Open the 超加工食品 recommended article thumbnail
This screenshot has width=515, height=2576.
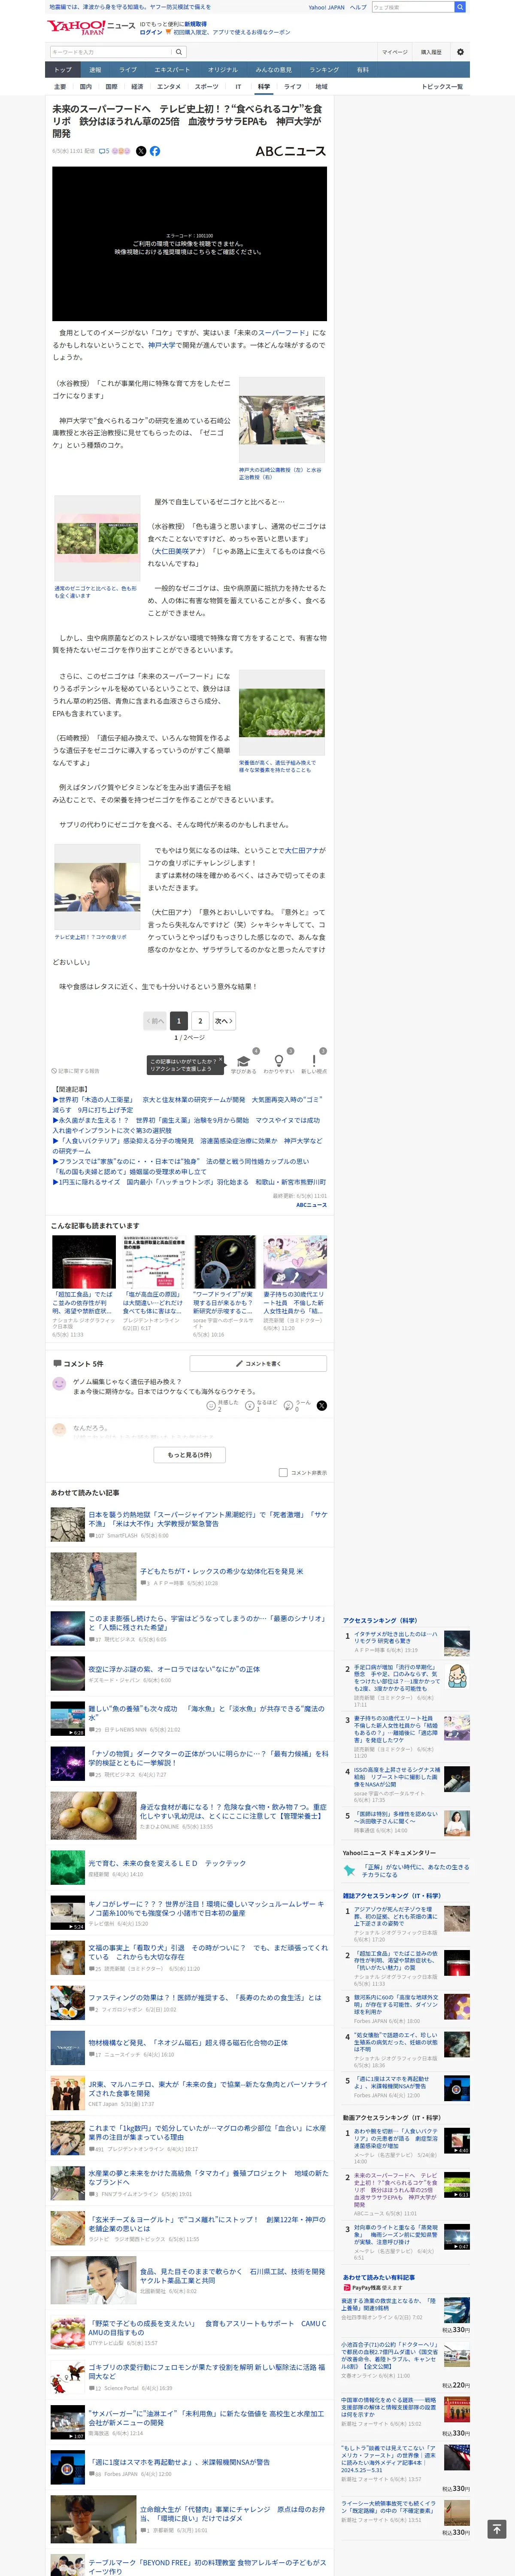[x=84, y=1262]
